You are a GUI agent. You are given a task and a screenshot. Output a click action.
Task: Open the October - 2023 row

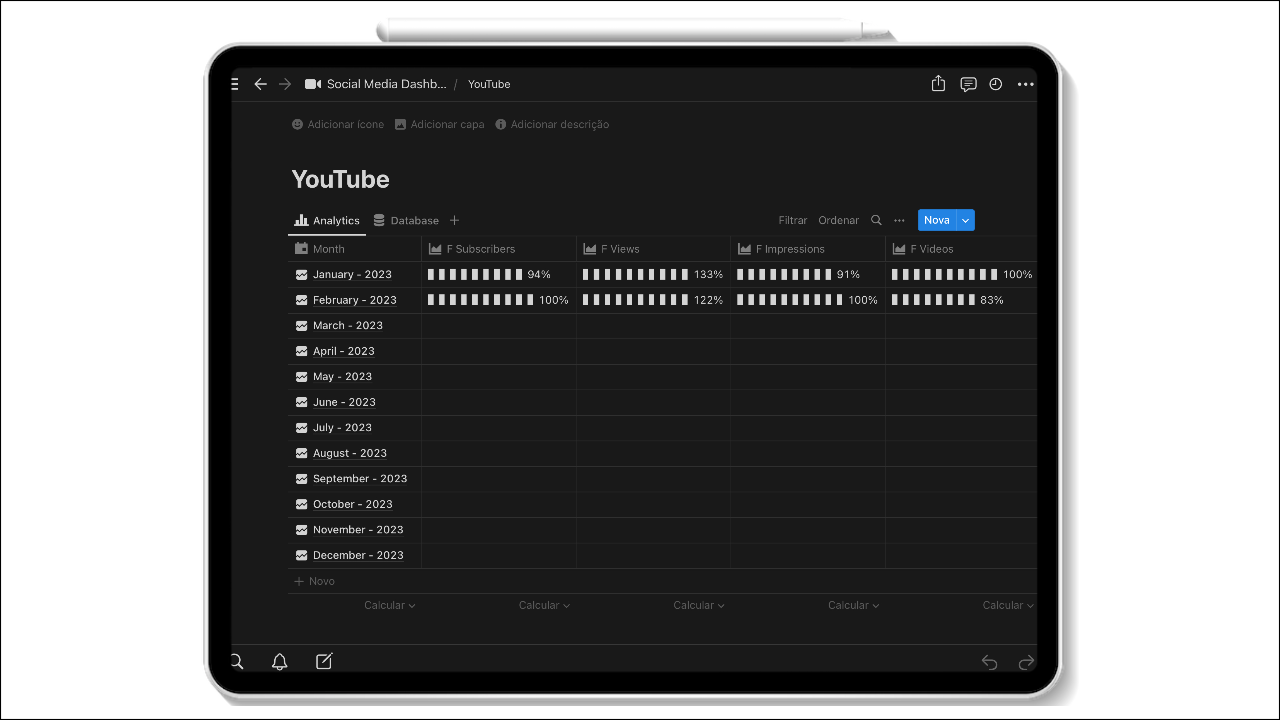click(x=353, y=504)
